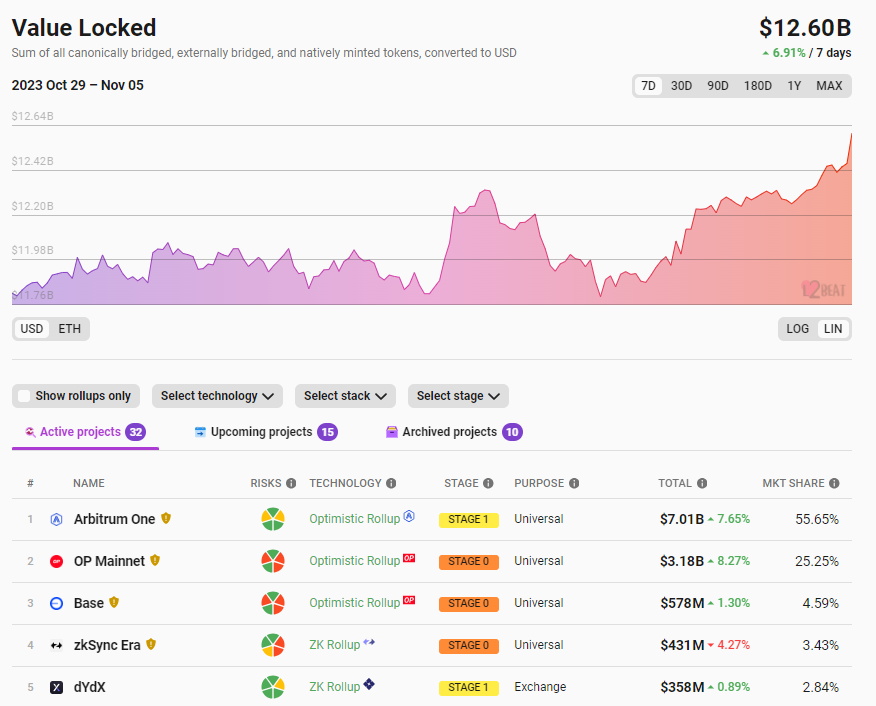The height and width of the screenshot is (706, 876).
Task: Expand the Select stage dropdown
Action: [458, 396]
